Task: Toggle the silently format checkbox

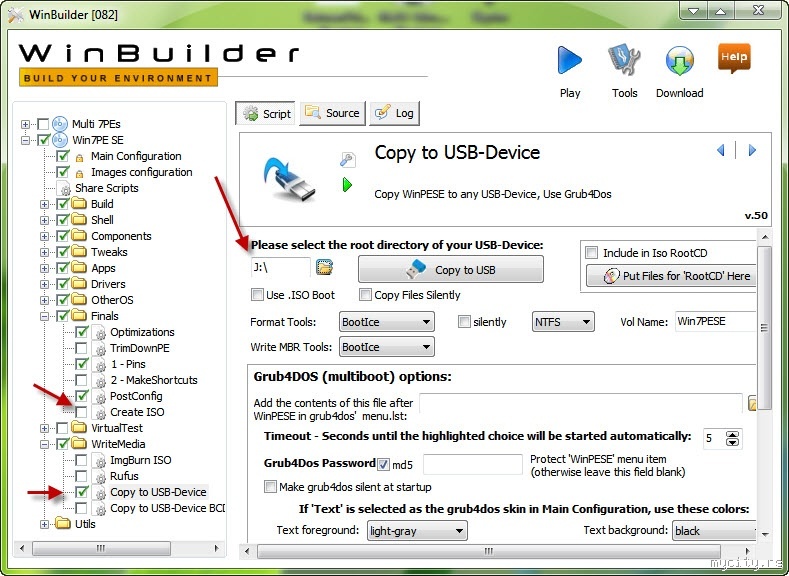Action: click(x=464, y=321)
